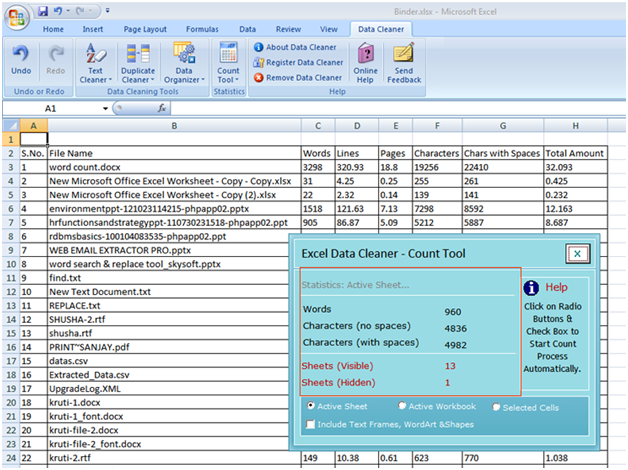This screenshot has height=470, width=628.
Task: Click the Select All corner of the sheet
Action: click(11, 126)
